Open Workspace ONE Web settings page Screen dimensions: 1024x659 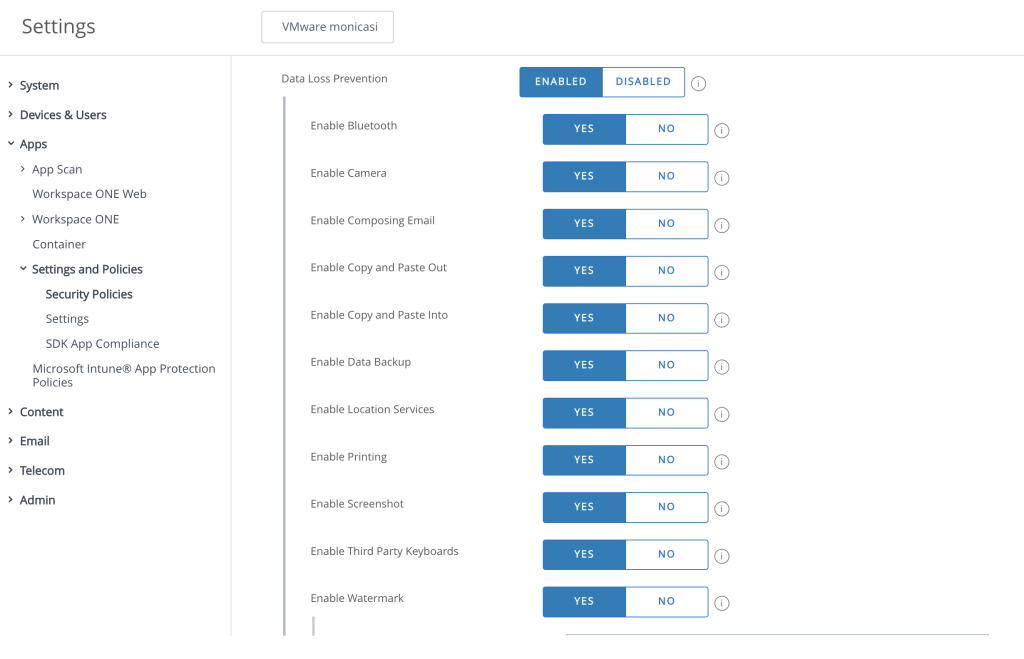click(x=89, y=194)
